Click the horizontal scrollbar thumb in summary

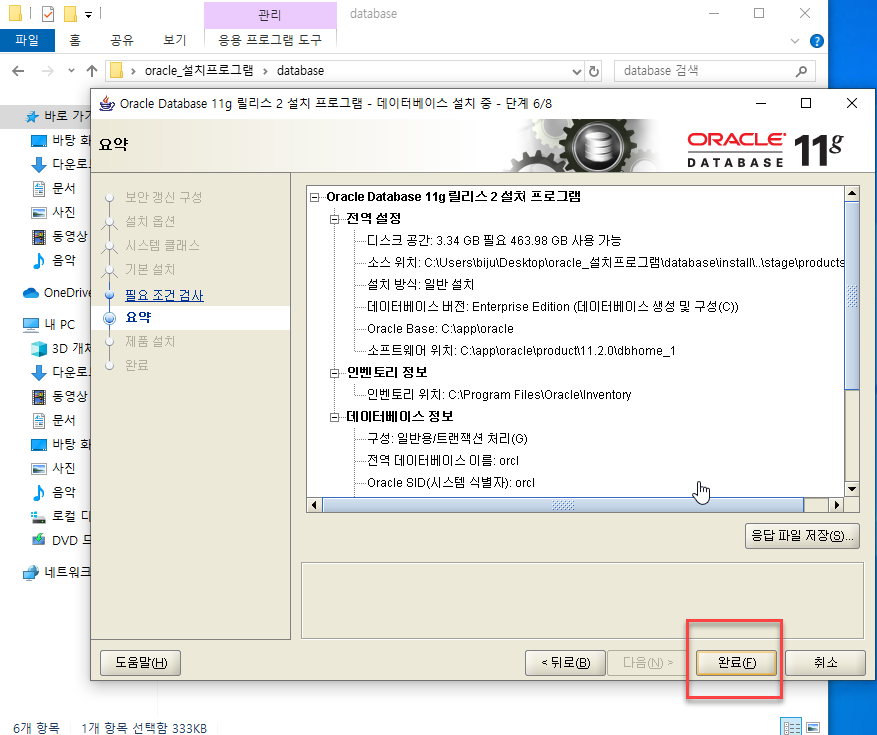pyautogui.click(x=563, y=505)
